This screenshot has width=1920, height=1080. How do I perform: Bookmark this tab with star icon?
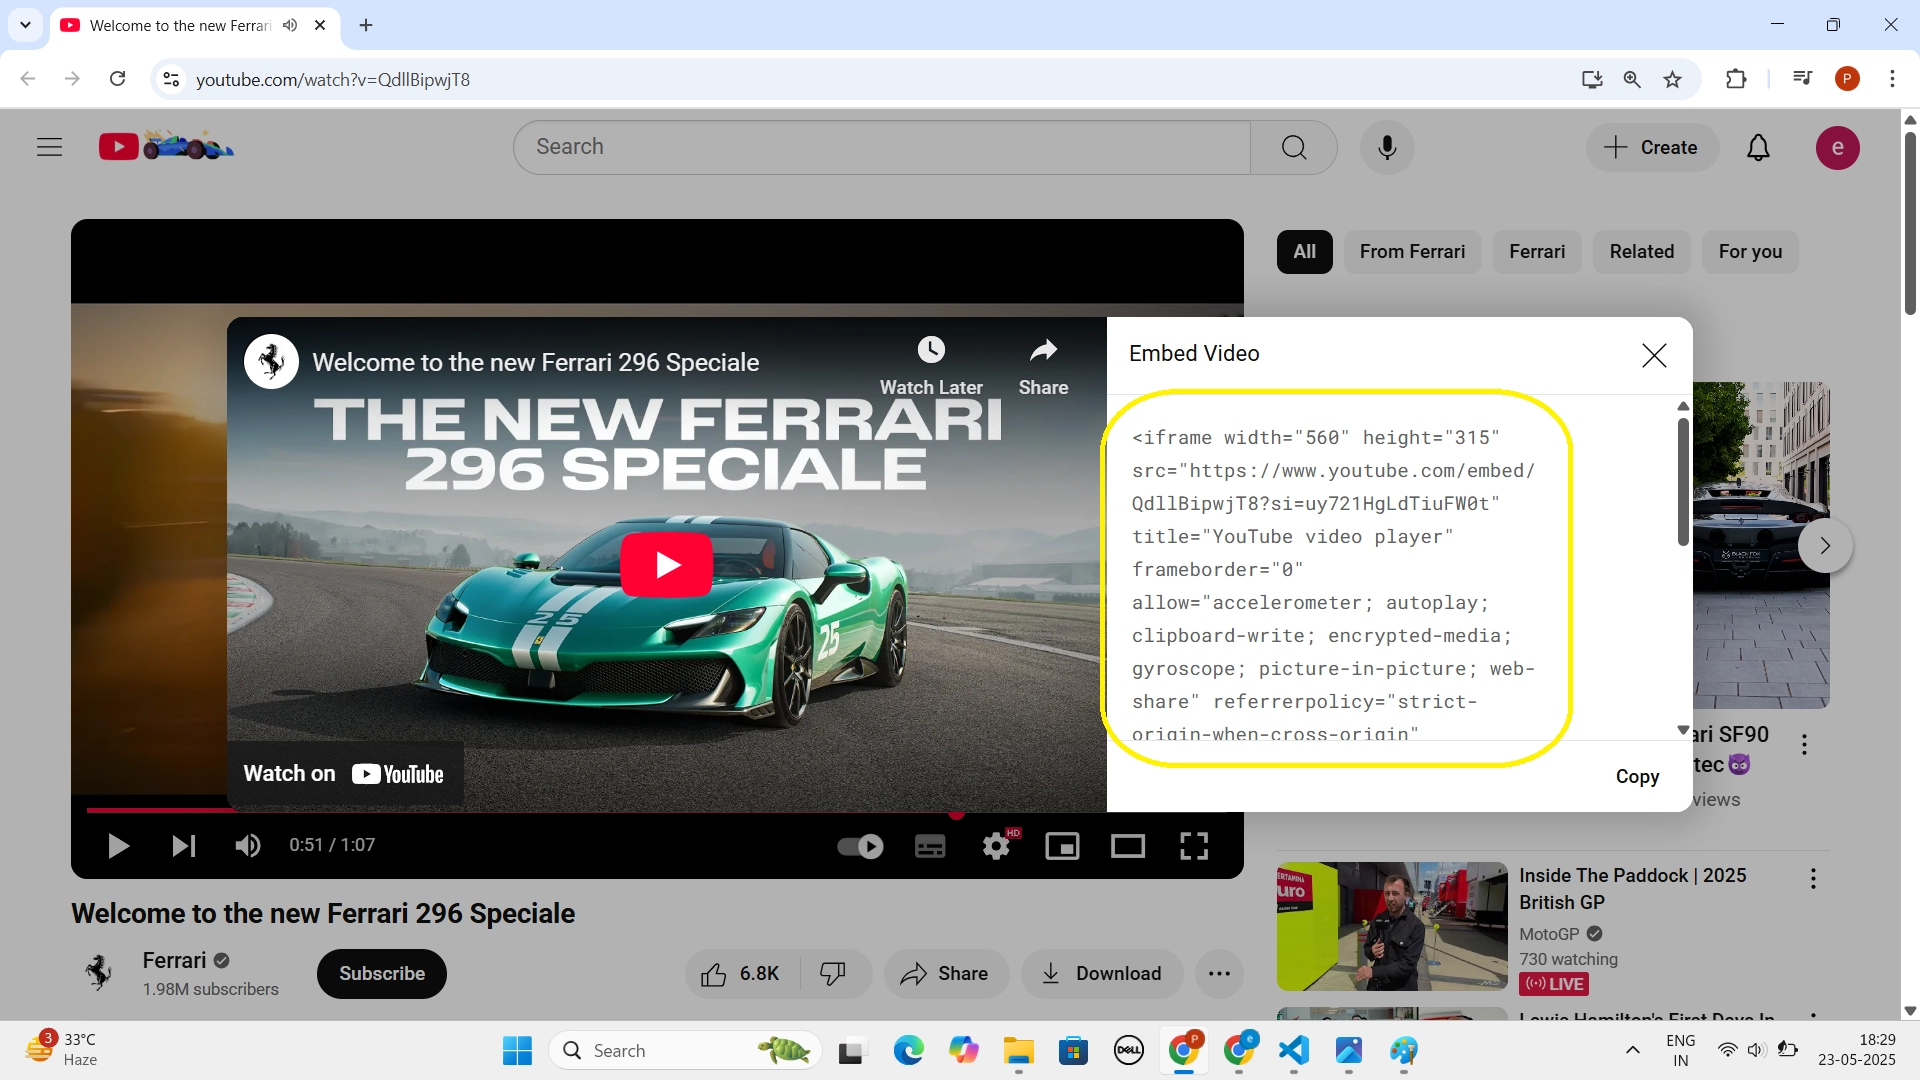click(1672, 79)
